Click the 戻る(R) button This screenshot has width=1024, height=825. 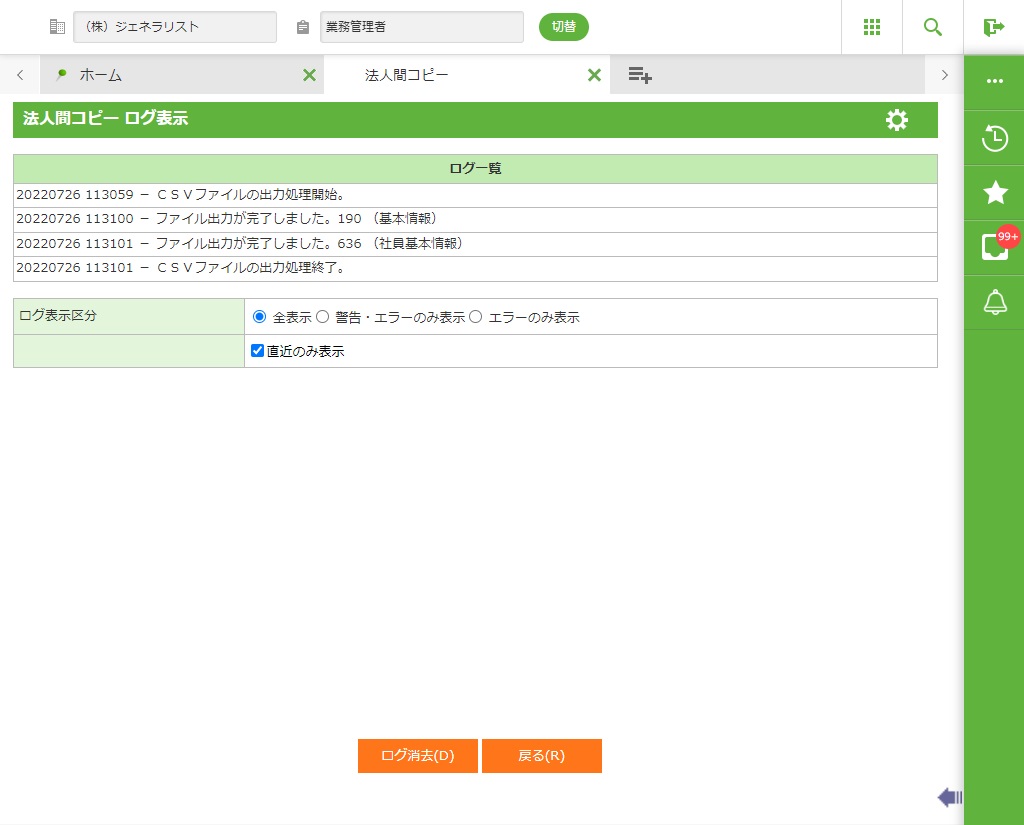(541, 756)
